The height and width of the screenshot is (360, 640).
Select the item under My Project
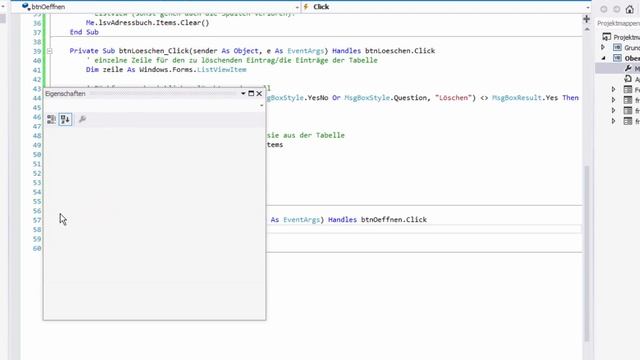(632, 79)
